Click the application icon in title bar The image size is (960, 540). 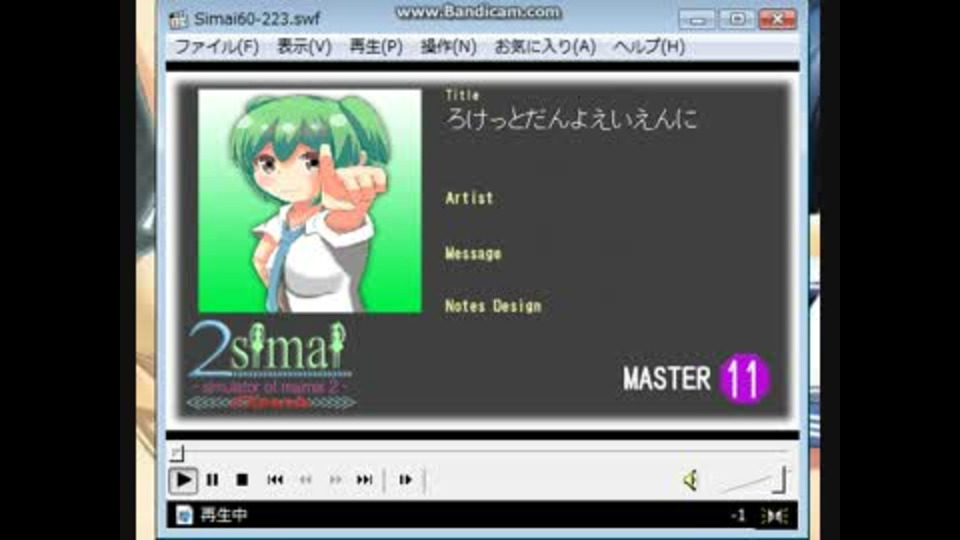[178, 19]
